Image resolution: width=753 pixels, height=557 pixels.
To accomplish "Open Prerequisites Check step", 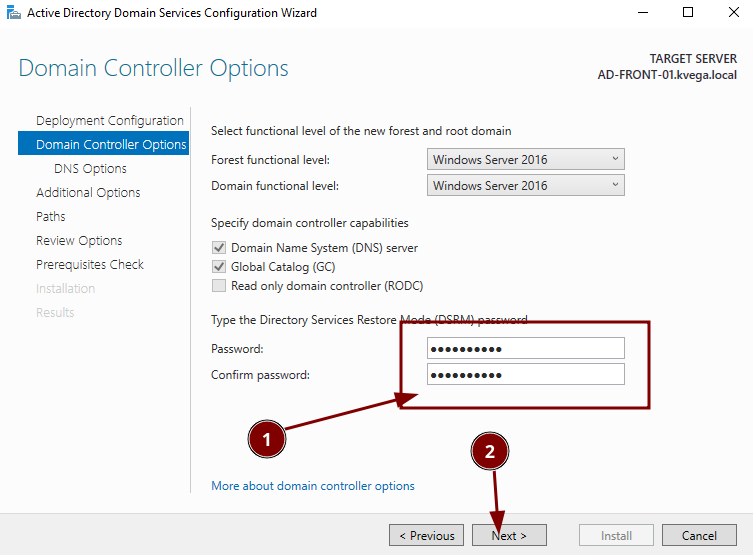I will [x=90, y=265].
